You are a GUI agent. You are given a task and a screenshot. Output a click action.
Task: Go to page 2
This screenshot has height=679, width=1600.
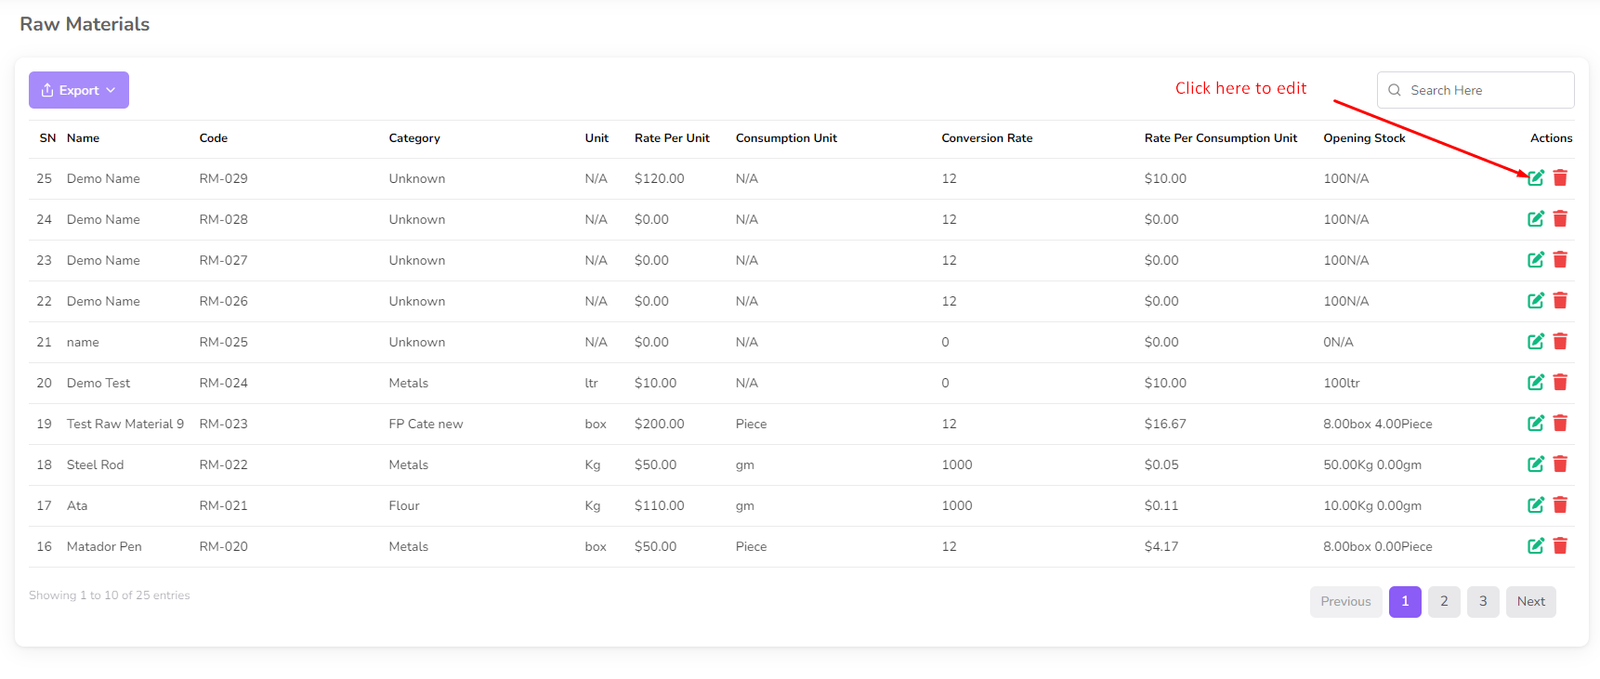pyautogui.click(x=1443, y=601)
